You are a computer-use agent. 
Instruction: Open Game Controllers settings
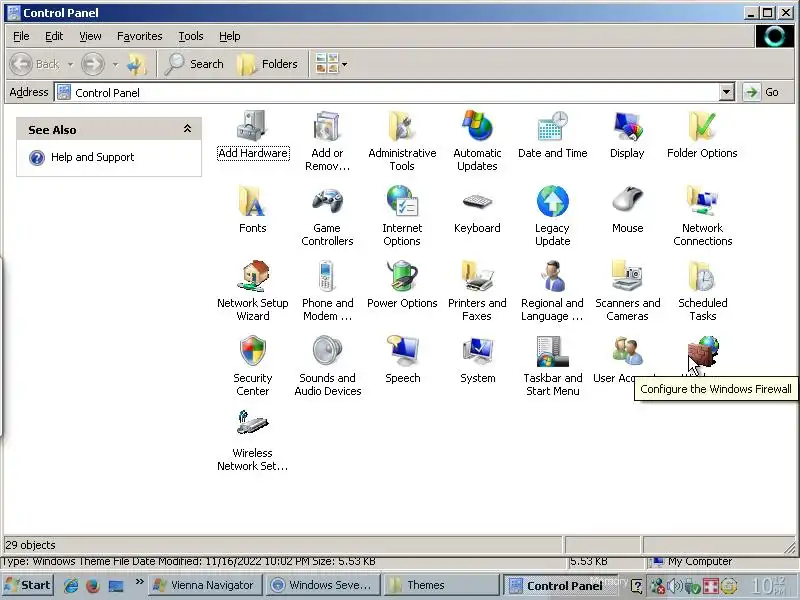coord(327,215)
